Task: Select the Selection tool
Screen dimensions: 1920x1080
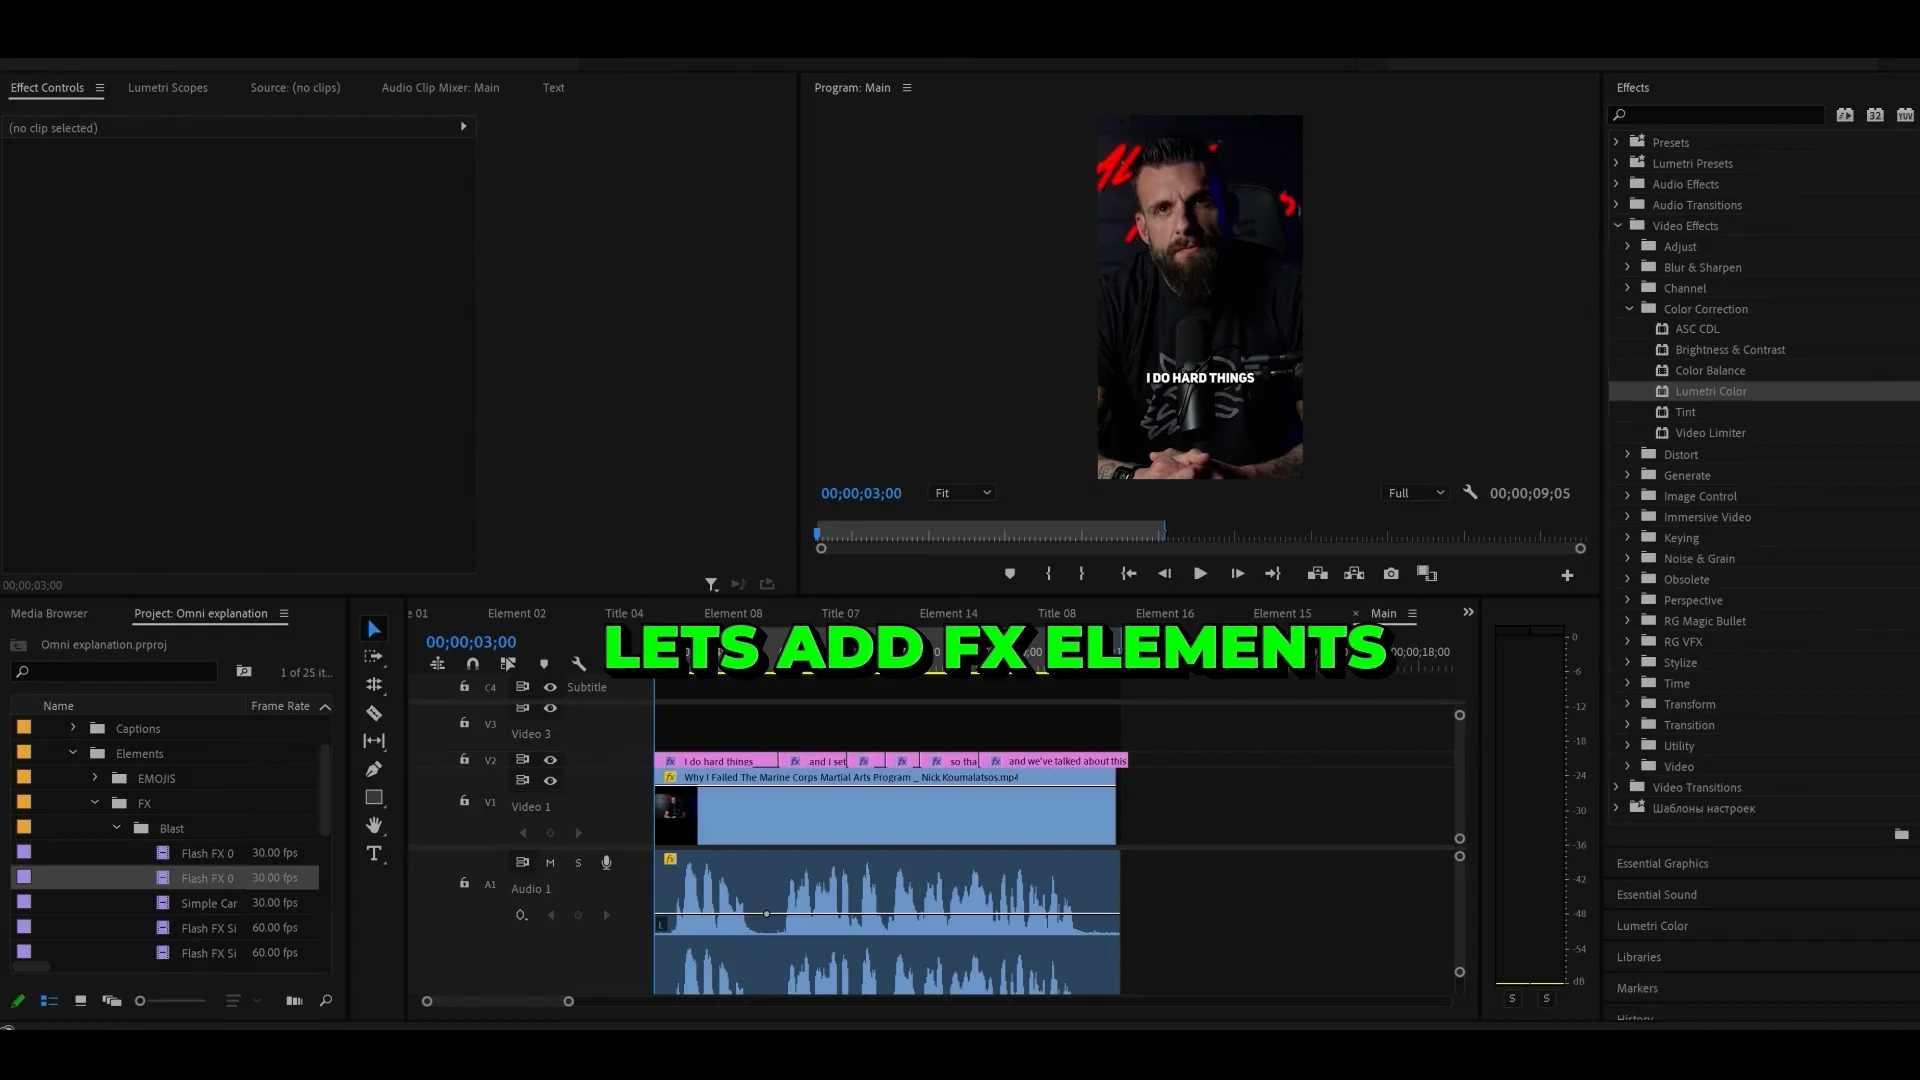Action: tap(374, 629)
